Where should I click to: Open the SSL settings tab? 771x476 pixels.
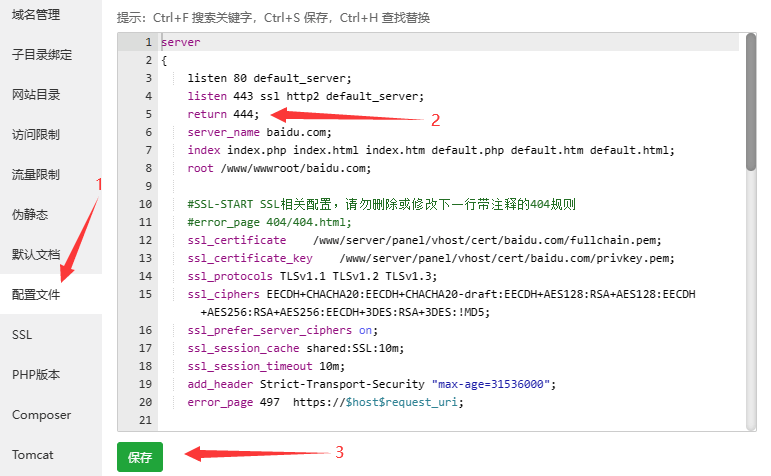(x=22, y=335)
